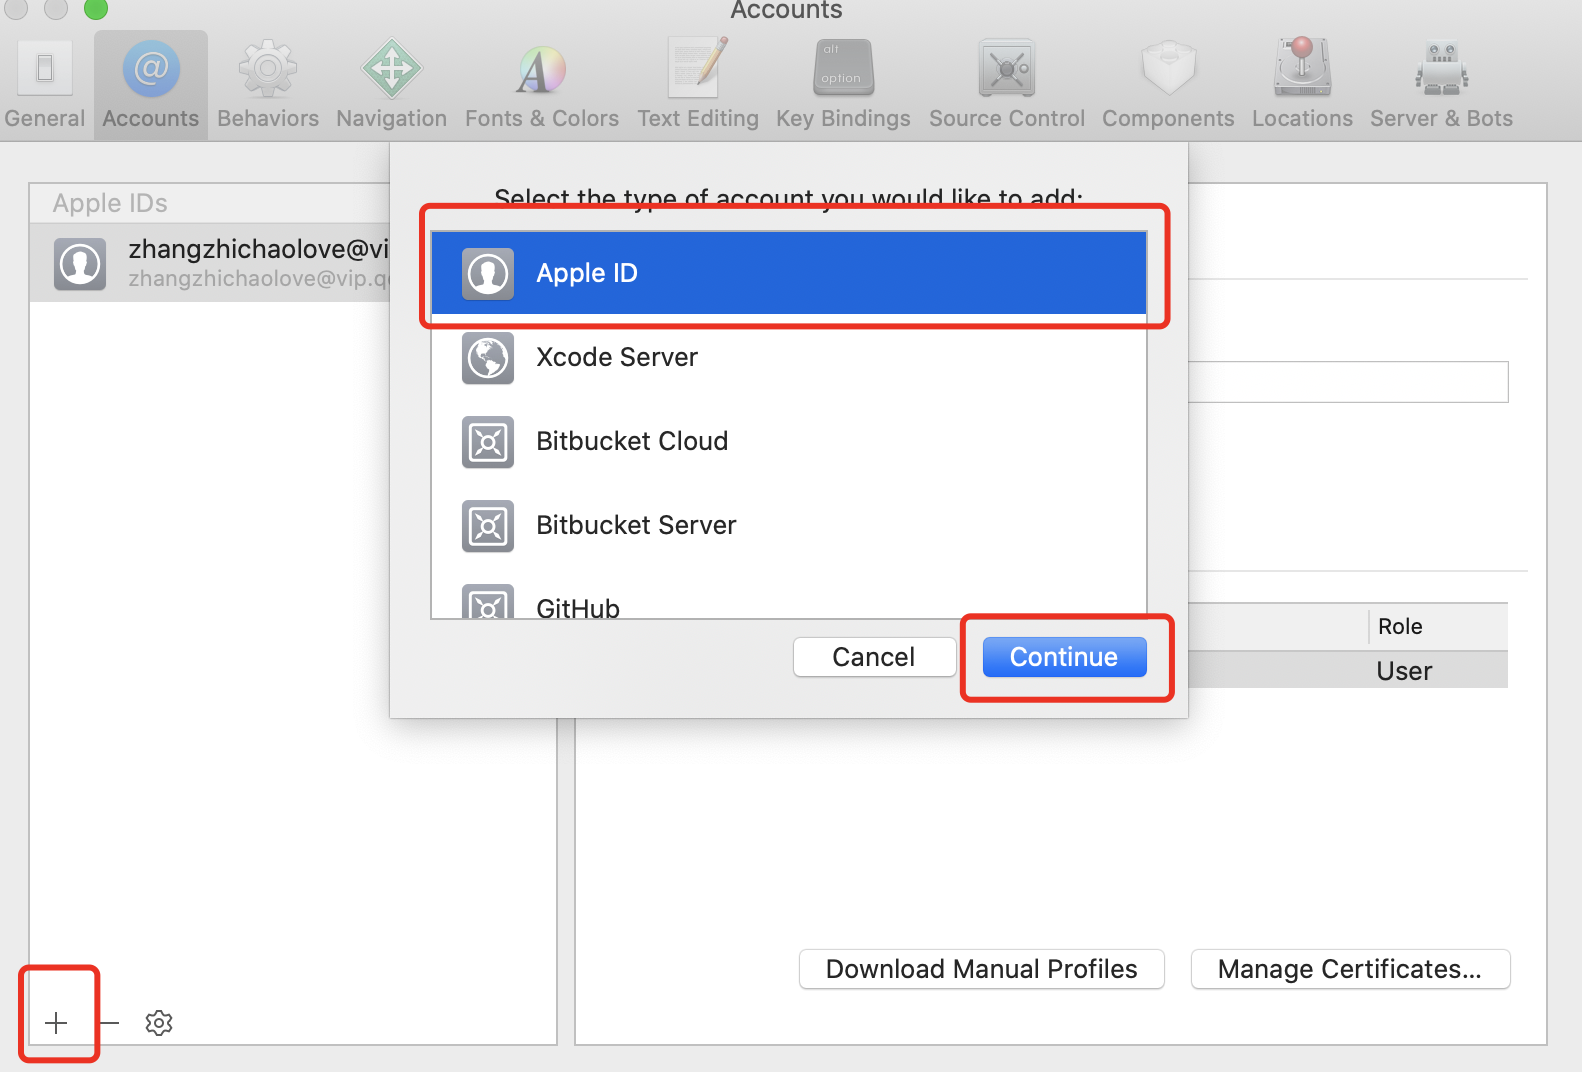
Task: Cancel the add account dialog
Action: (x=874, y=657)
